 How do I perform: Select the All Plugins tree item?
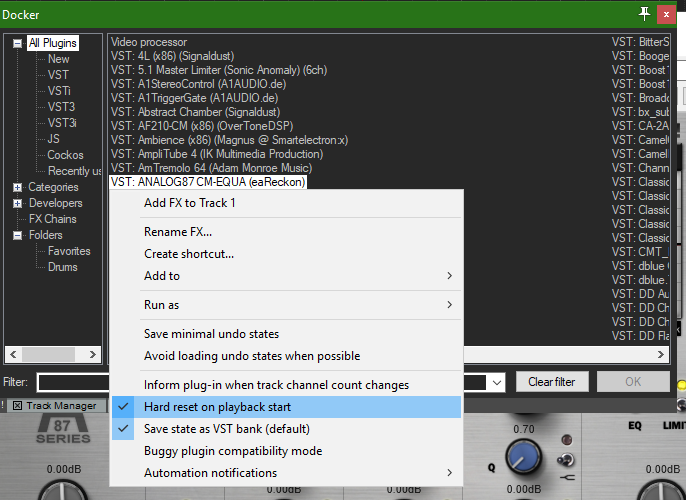(x=52, y=43)
